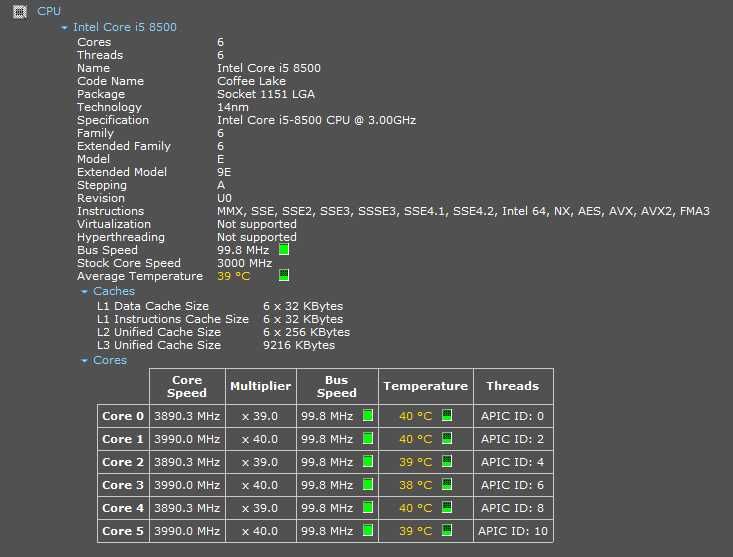This screenshot has height=557, width=733.
Task: Click Core 4 bus speed green indicator
Action: point(368,507)
